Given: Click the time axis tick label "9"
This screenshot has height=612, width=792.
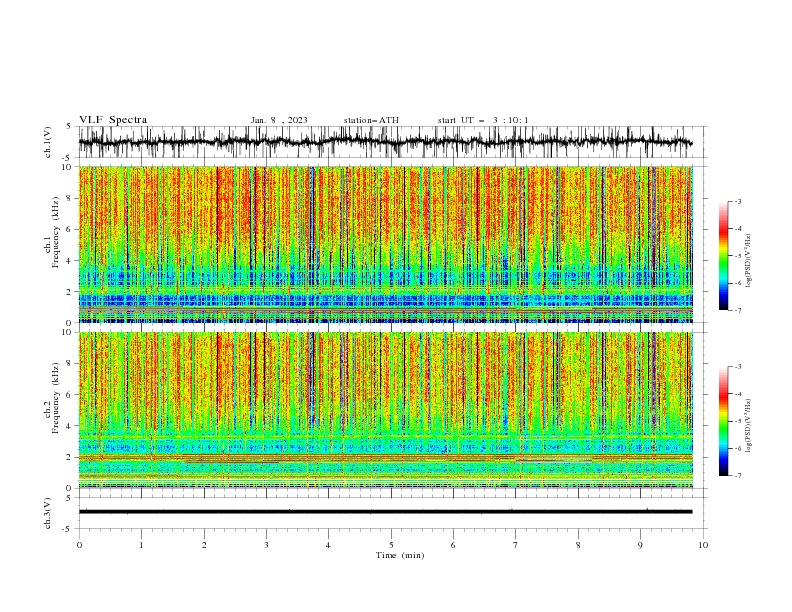Looking at the screenshot, I should [640, 545].
